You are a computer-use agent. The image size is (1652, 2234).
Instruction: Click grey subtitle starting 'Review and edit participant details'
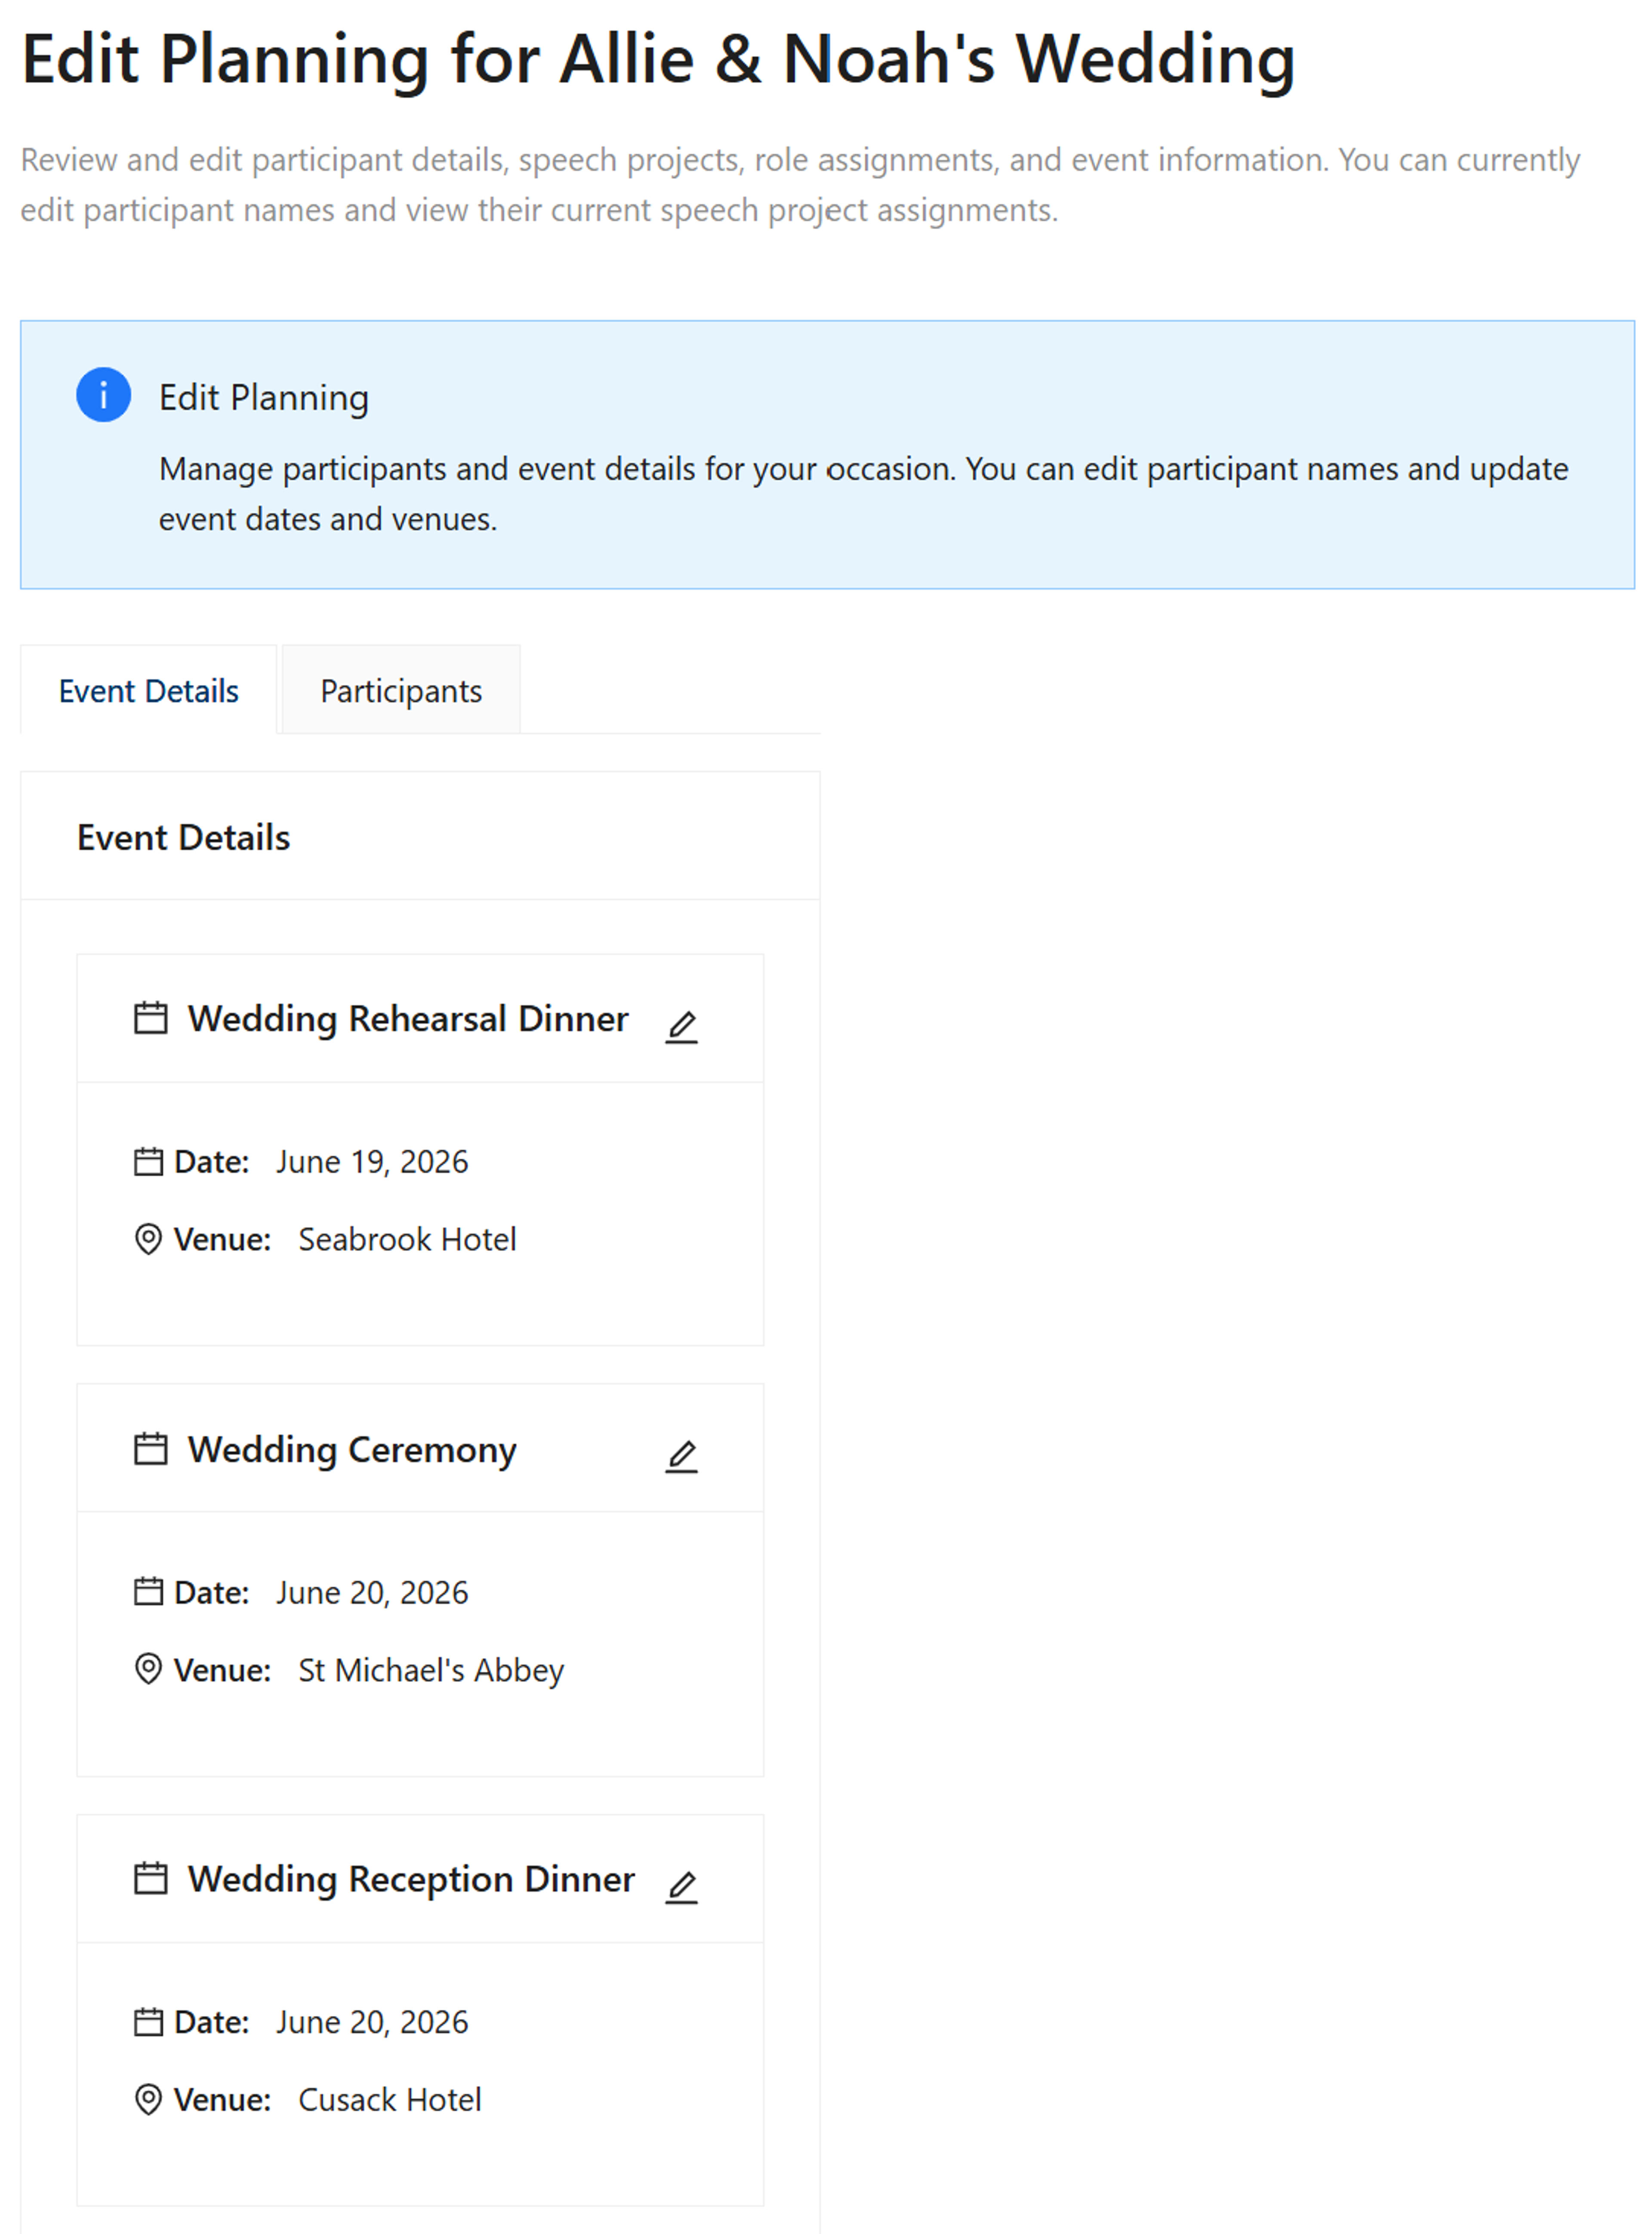[x=800, y=185]
